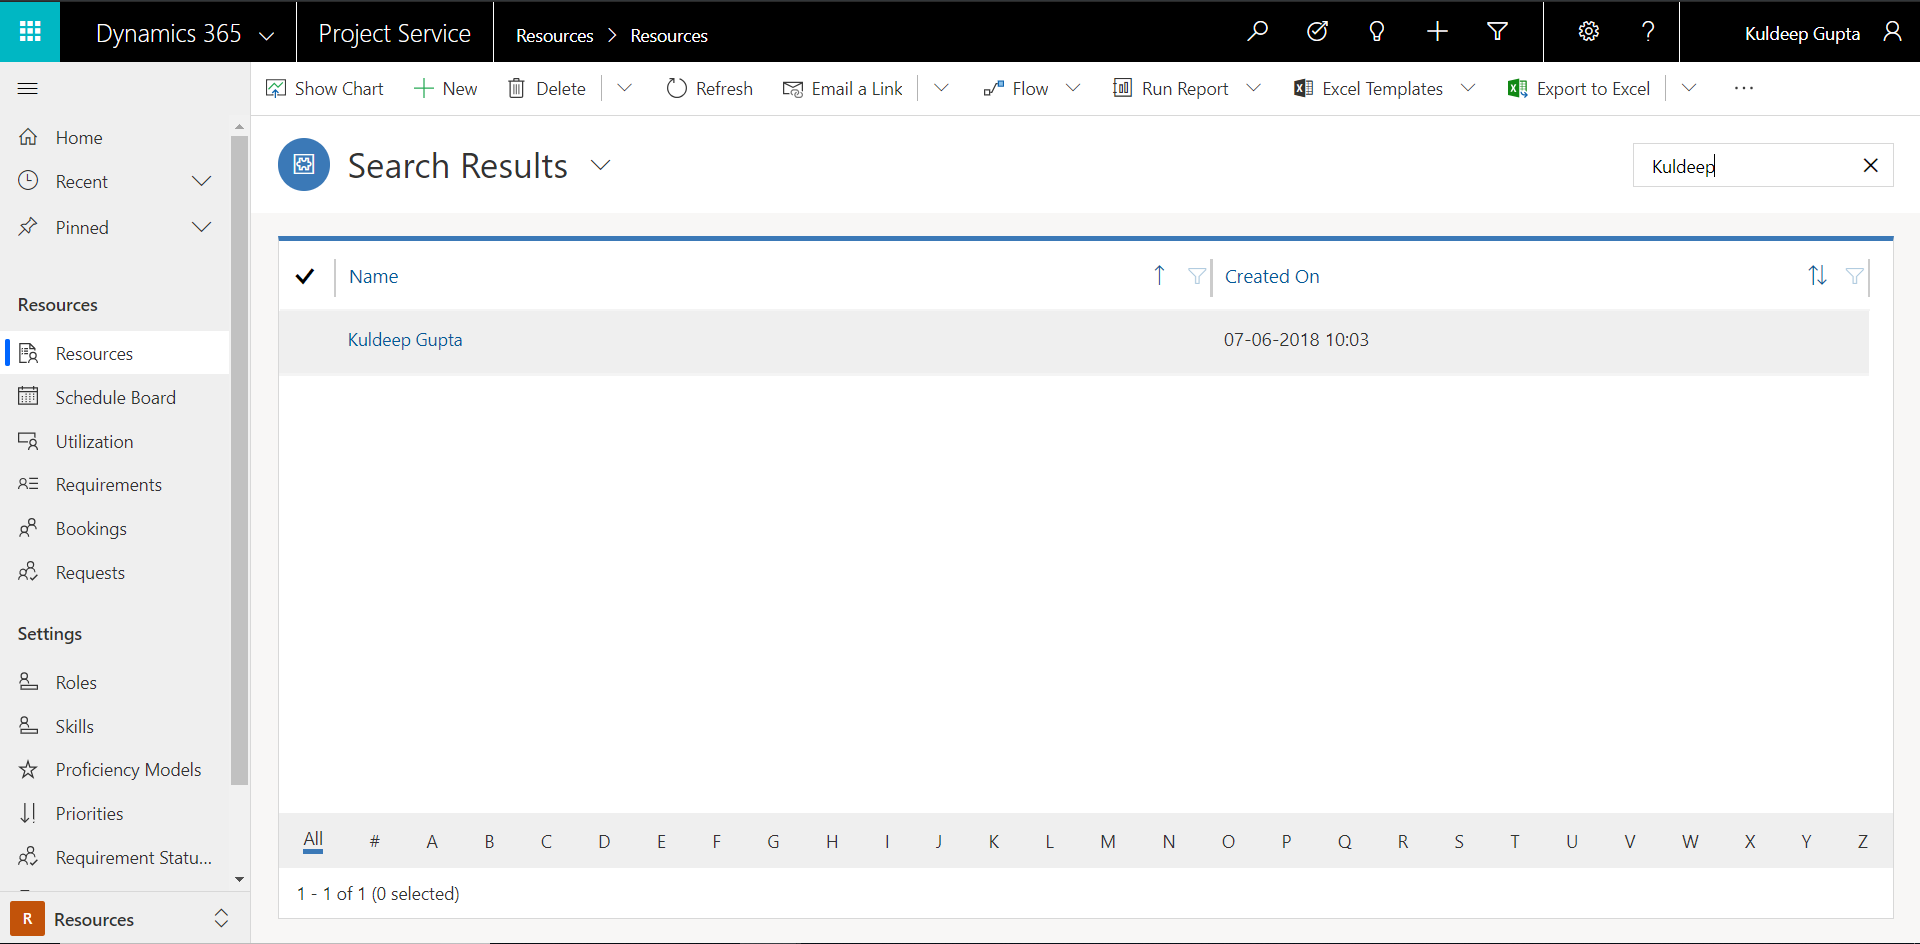Click New to create a resource
The image size is (1920, 944).
446,89
